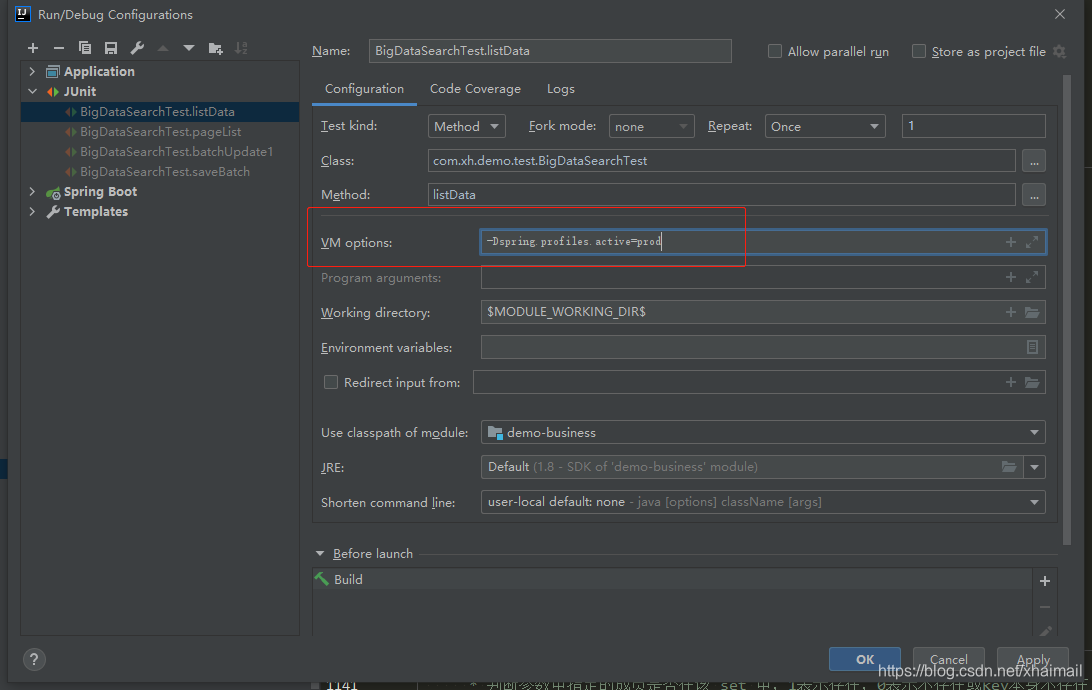This screenshot has height=690, width=1092.
Task: Click the OK button
Action: (864, 659)
